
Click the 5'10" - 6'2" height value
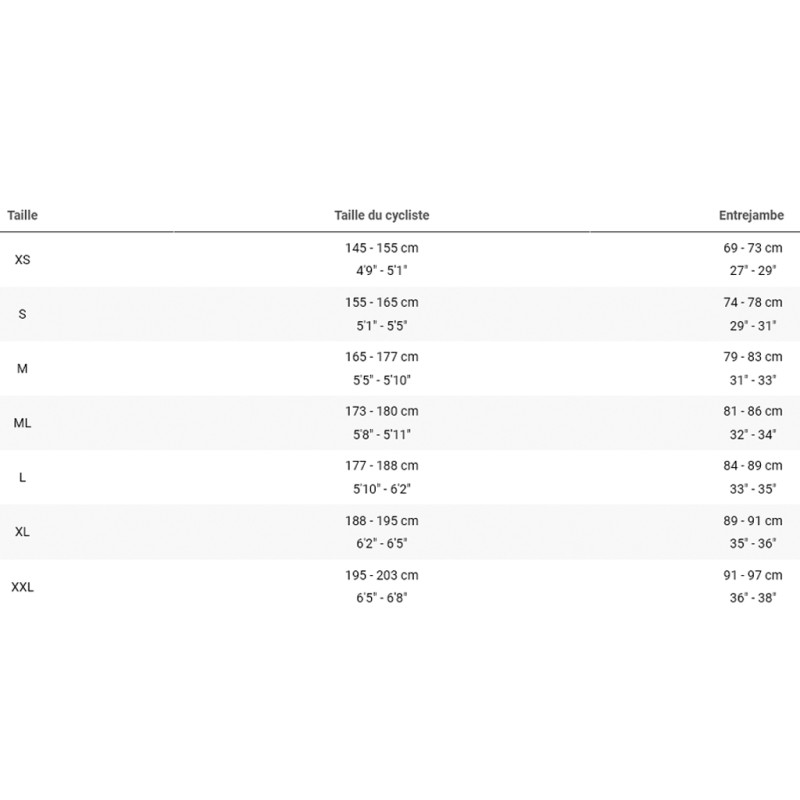(382, 489)
